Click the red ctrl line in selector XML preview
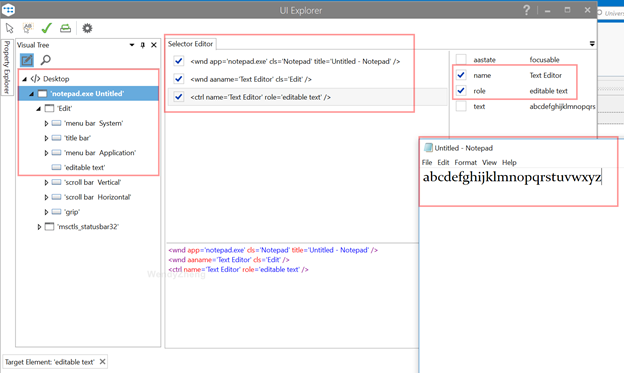This screenshot has height=373, width=624. [238, 269]
